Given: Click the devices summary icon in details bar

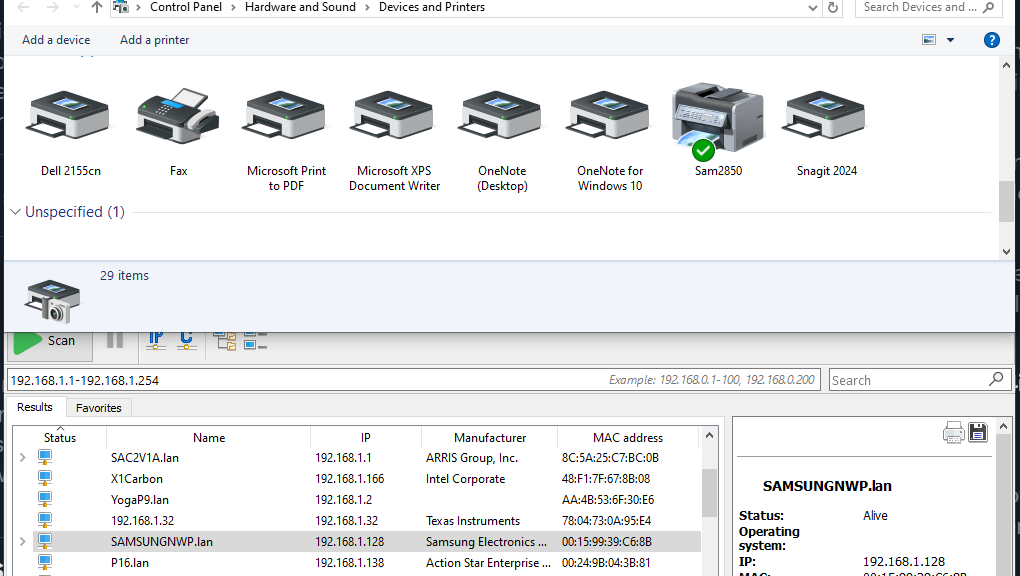Looking at the screenshot, I should pos(53,301).
